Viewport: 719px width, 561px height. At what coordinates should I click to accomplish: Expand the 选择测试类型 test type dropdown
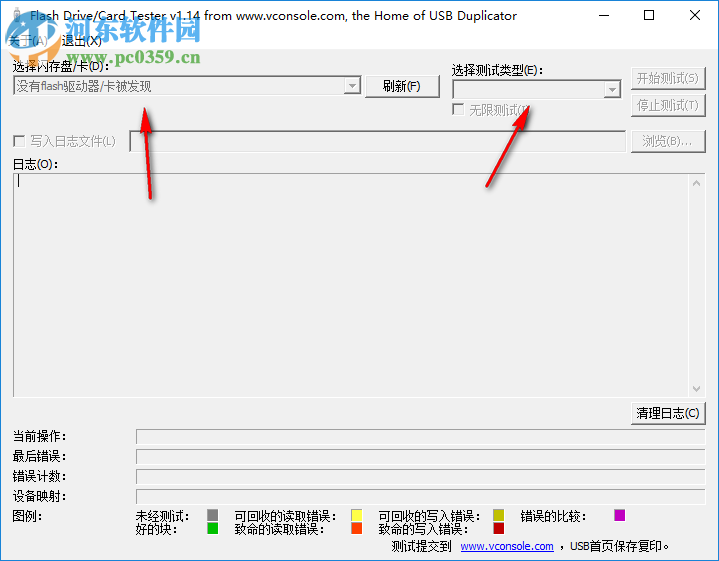coord(612,89)
